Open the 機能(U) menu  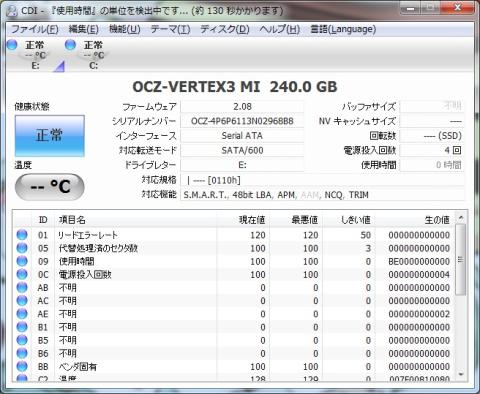(125, 29)
